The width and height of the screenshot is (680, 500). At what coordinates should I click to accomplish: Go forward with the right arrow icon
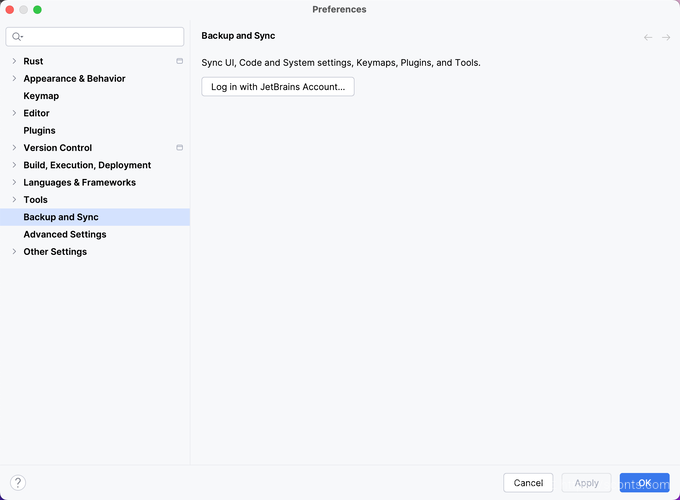tap(666, 37)
